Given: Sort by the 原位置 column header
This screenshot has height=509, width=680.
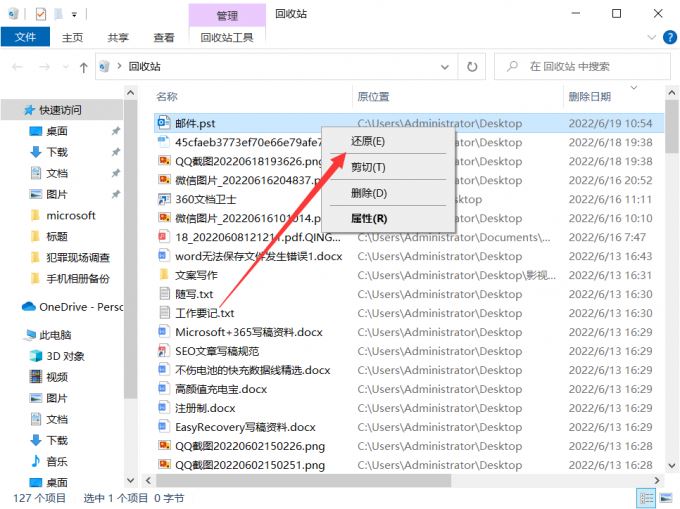Looking at the screenshot, I should tap(373, 97).
